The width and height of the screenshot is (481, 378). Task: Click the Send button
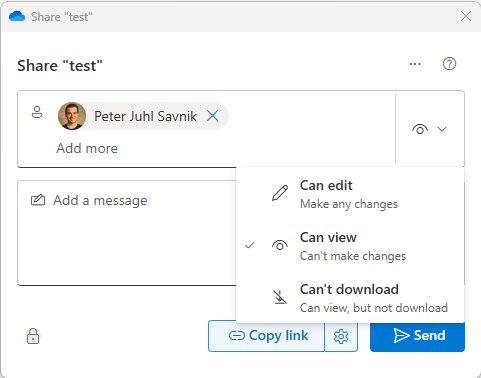coord(417,336)
